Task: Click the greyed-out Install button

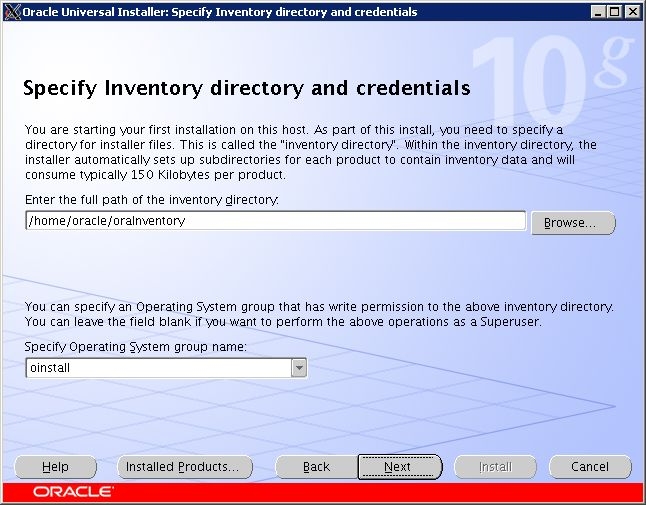Action: coord(495,467)
